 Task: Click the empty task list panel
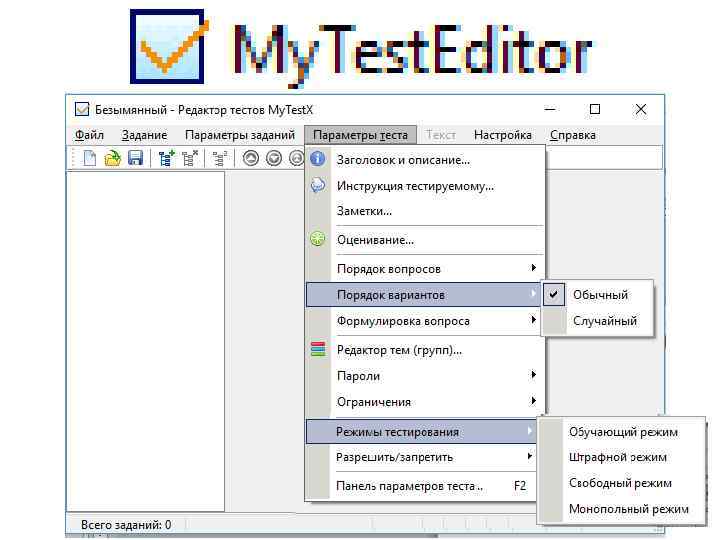point(146,341)
